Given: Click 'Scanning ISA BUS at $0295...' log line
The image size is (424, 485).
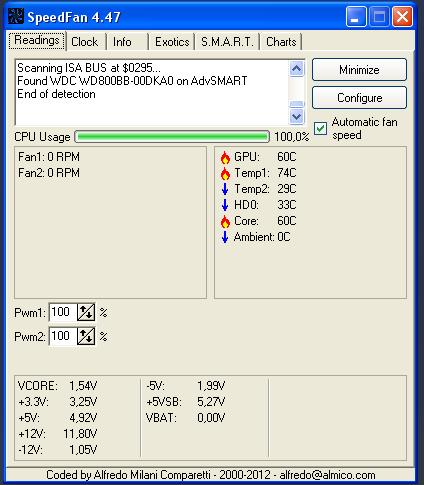Looking at the screenshot, I should (89, 68).
